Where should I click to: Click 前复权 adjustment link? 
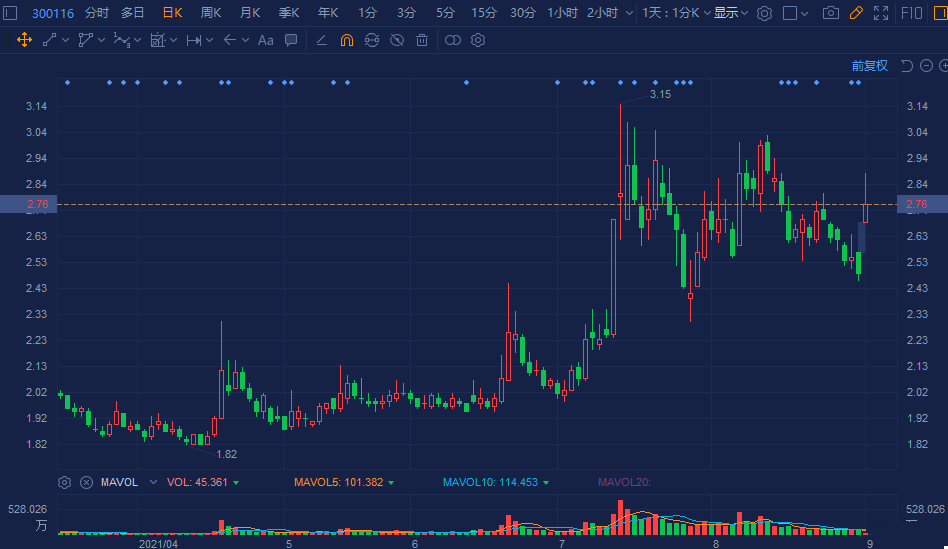click(x=869, y=65)
